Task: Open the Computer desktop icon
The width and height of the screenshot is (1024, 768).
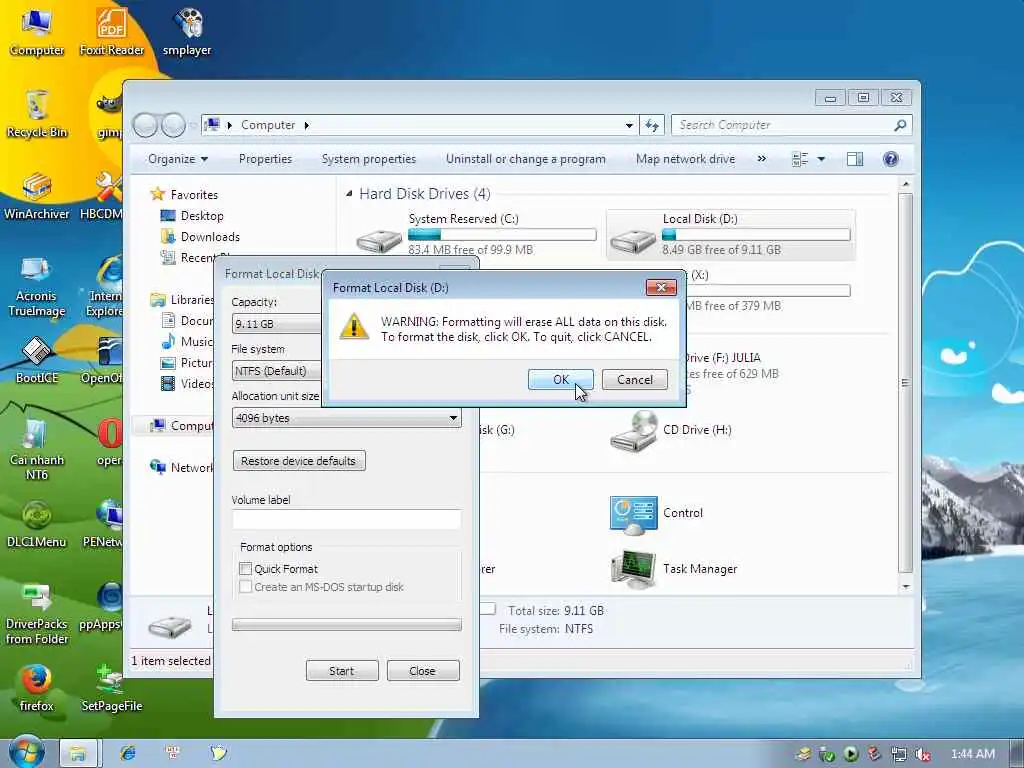Action: (37, 31)
